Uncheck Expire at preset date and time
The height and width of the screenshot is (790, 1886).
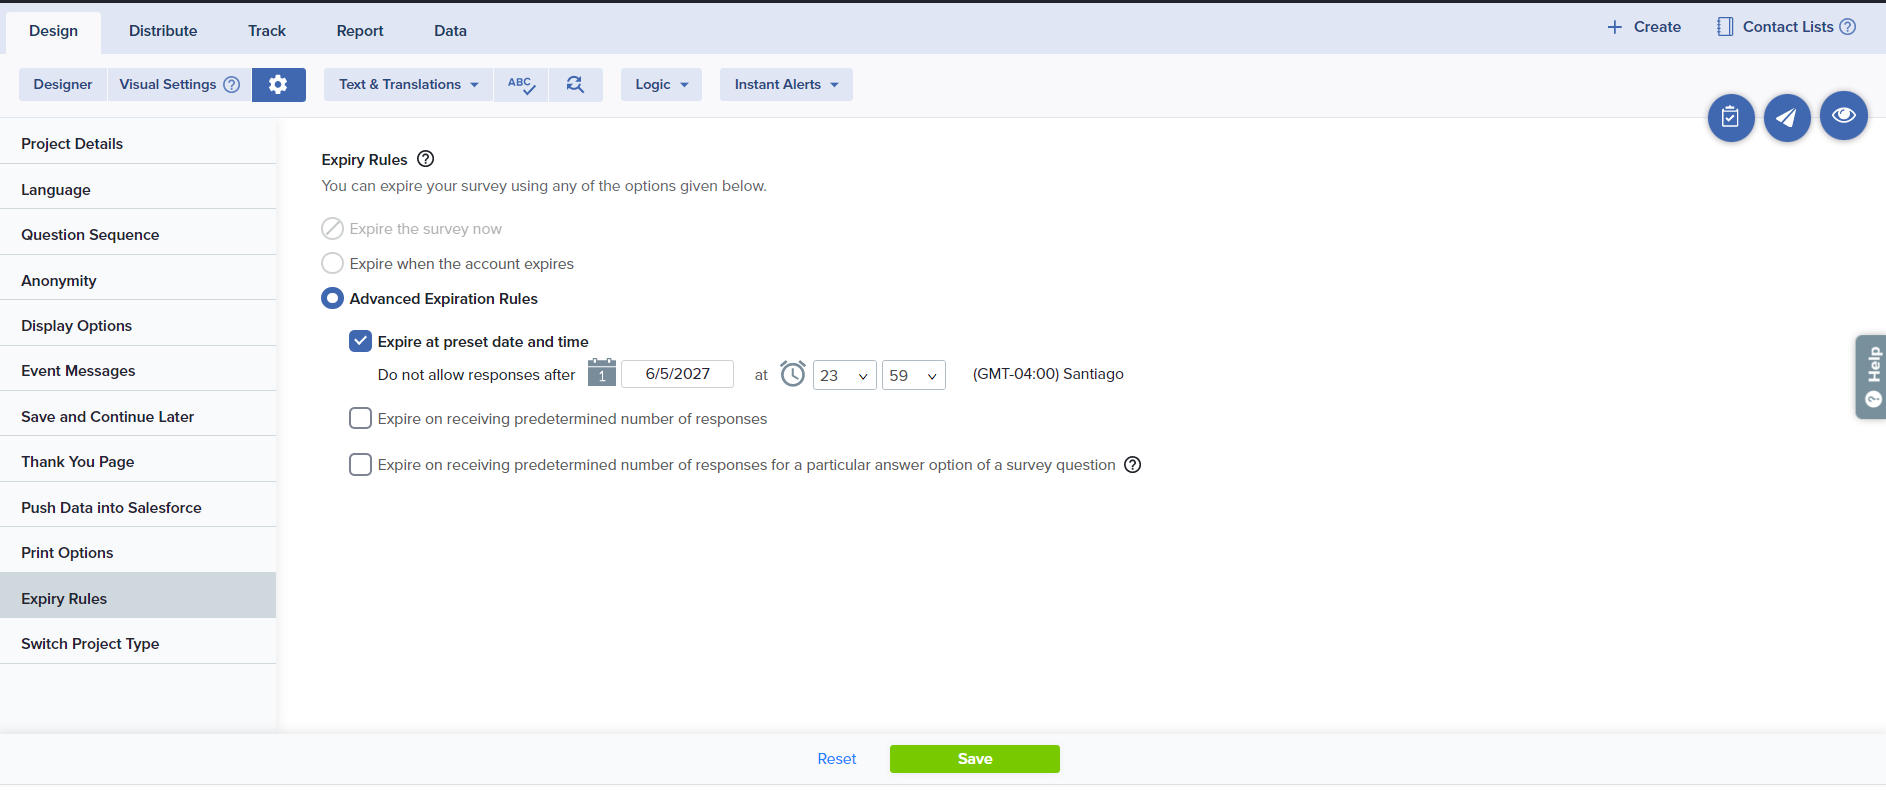pyautogui.click(x=360, y=342)
